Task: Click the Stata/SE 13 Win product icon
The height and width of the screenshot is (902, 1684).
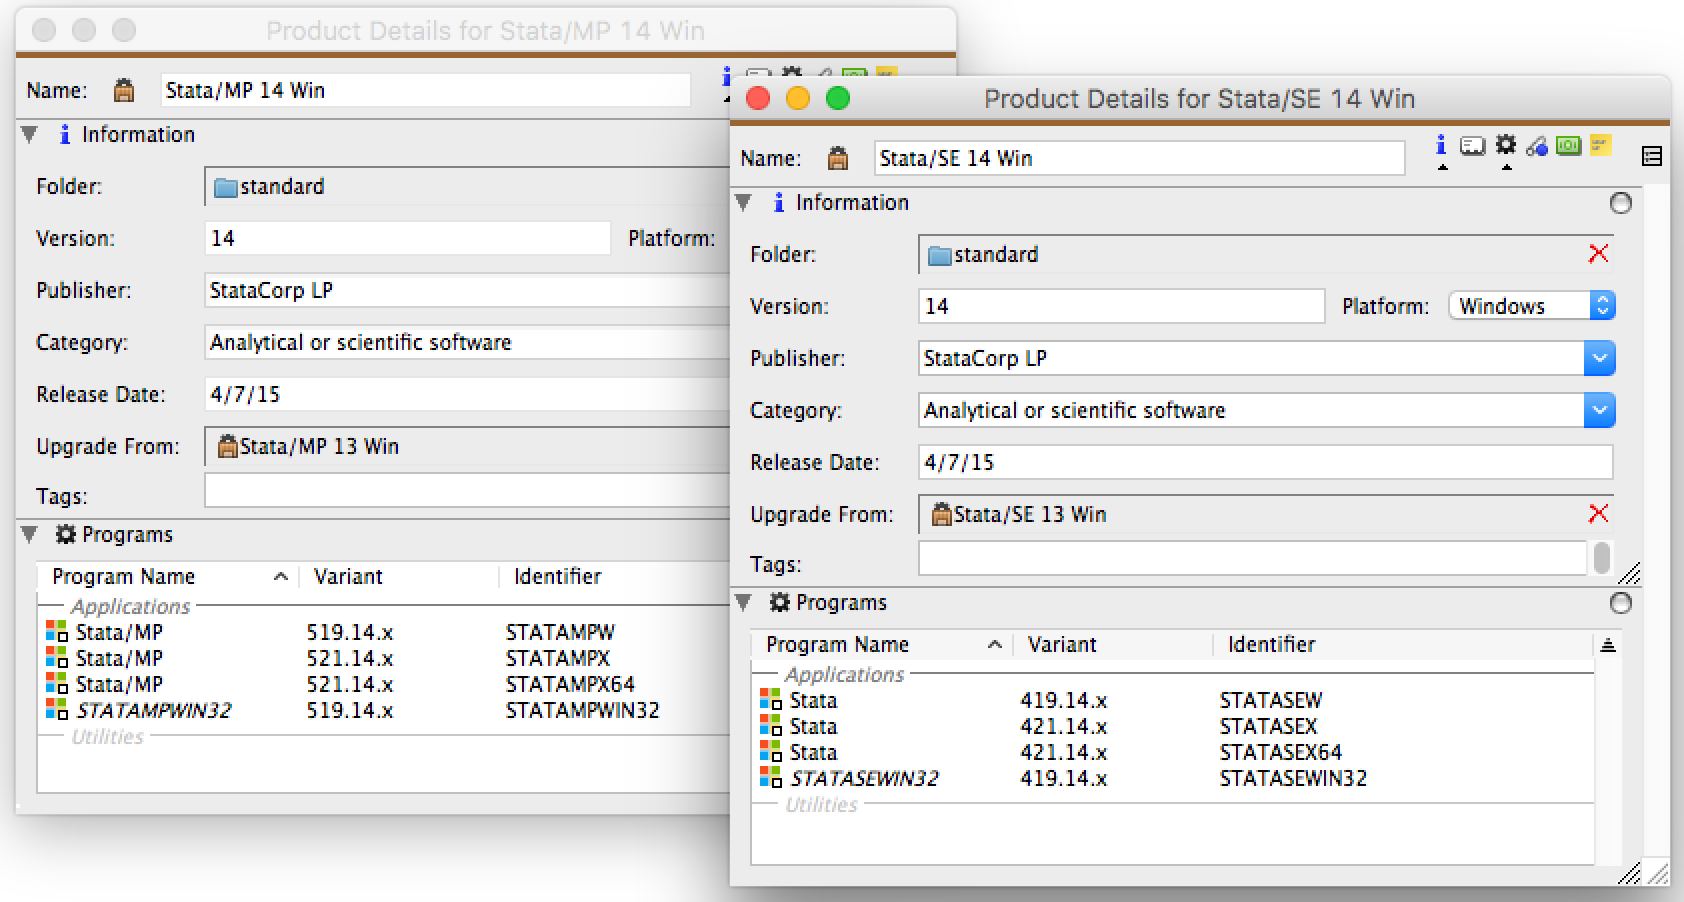Action: tap(941, 514)
